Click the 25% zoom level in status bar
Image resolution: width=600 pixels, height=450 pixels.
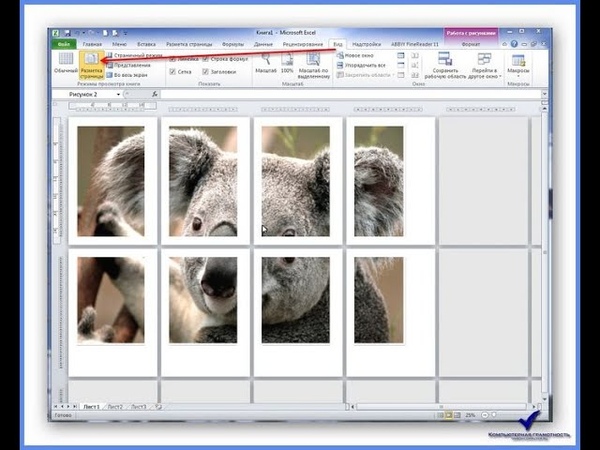tap(470, 415)
